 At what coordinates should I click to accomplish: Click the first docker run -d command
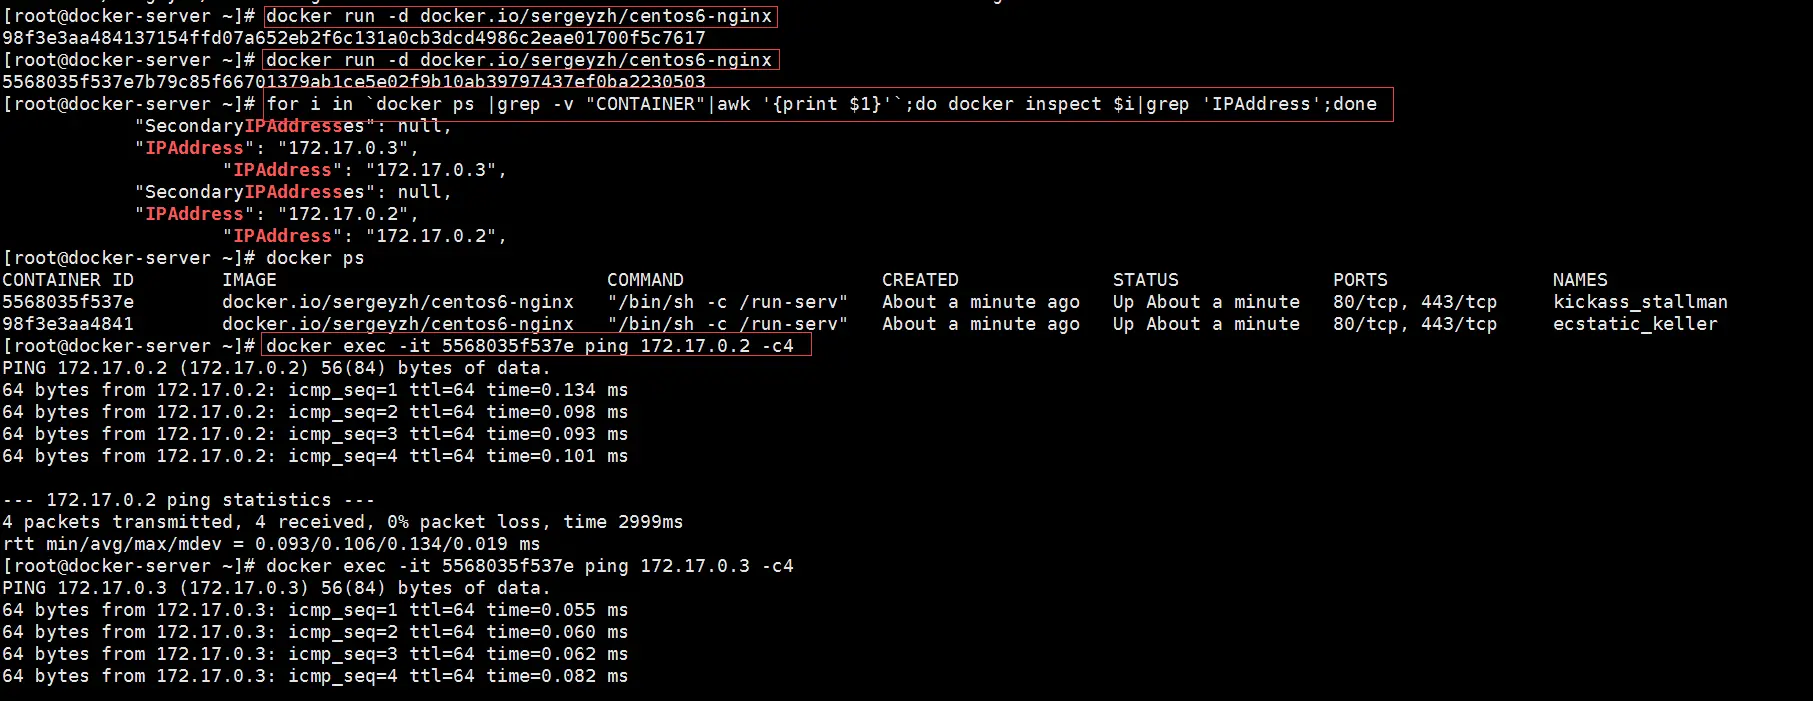(x=520, y=16)
